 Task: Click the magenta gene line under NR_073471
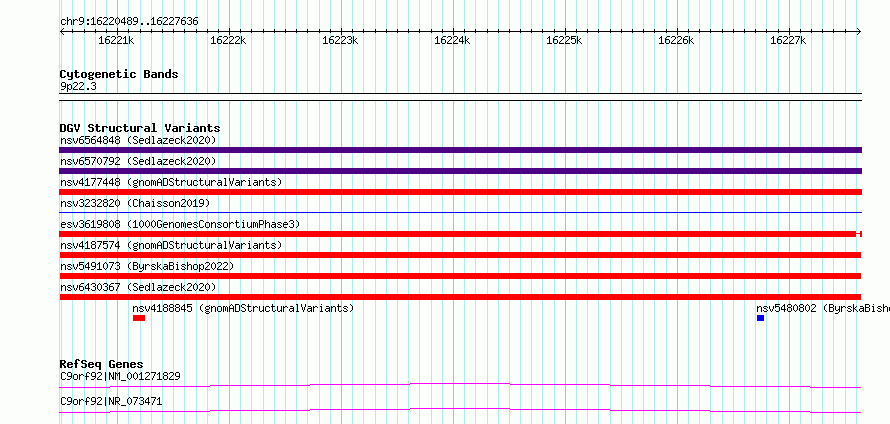coord(460,410)
